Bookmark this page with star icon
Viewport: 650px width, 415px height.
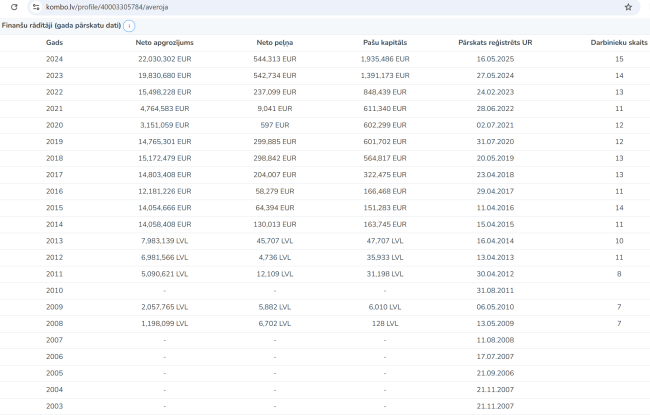point(628,7)
